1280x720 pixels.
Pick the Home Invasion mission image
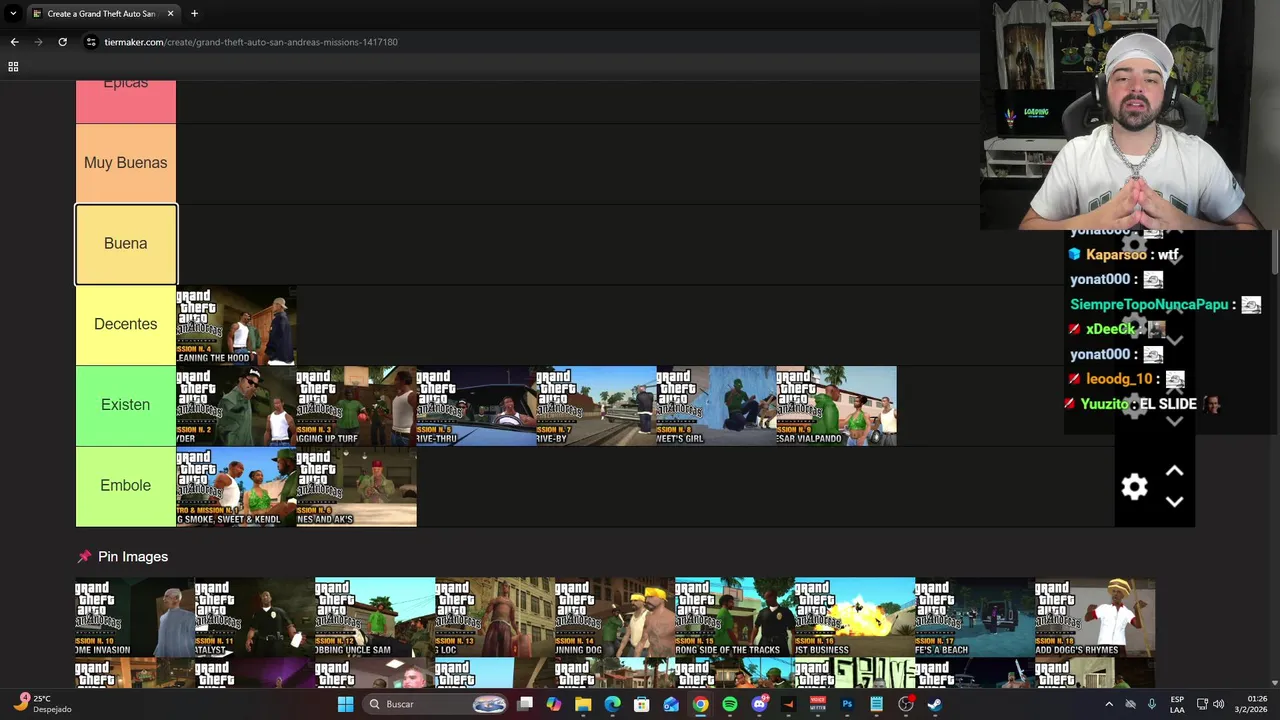click(135, 617)
